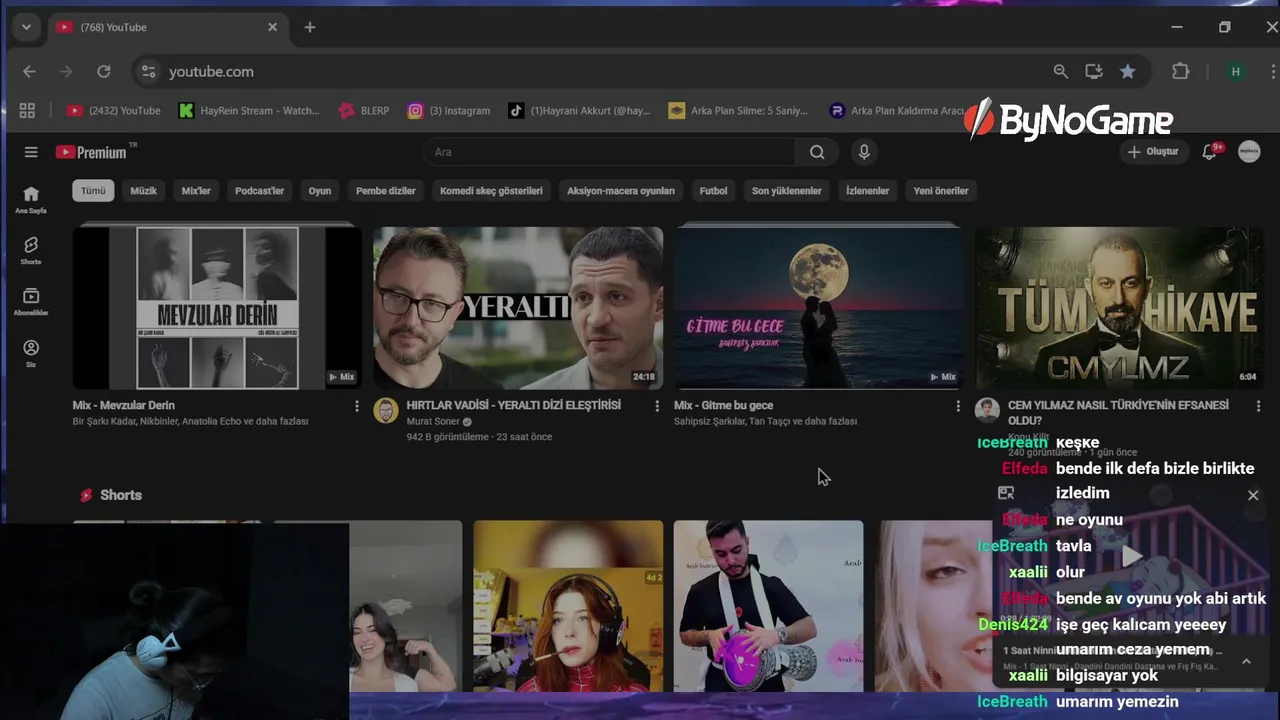1280x720 pixels.
Task: Open the red-haired Spider-Man streamer Short
Action: click(568, 606)
